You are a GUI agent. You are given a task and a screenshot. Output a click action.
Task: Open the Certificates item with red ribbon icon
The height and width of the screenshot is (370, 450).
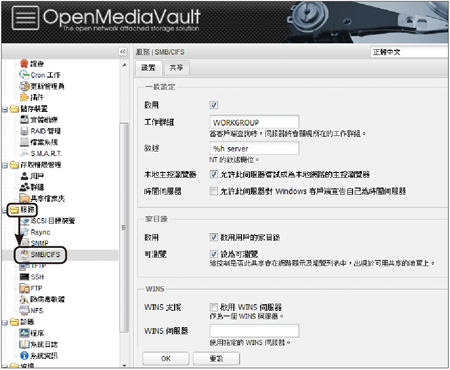(x=32, y=63)
